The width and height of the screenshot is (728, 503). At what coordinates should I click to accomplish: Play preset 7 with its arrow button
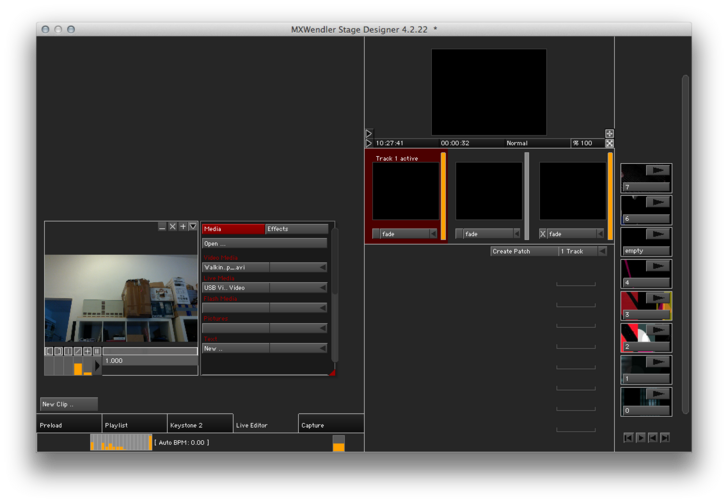658,170
